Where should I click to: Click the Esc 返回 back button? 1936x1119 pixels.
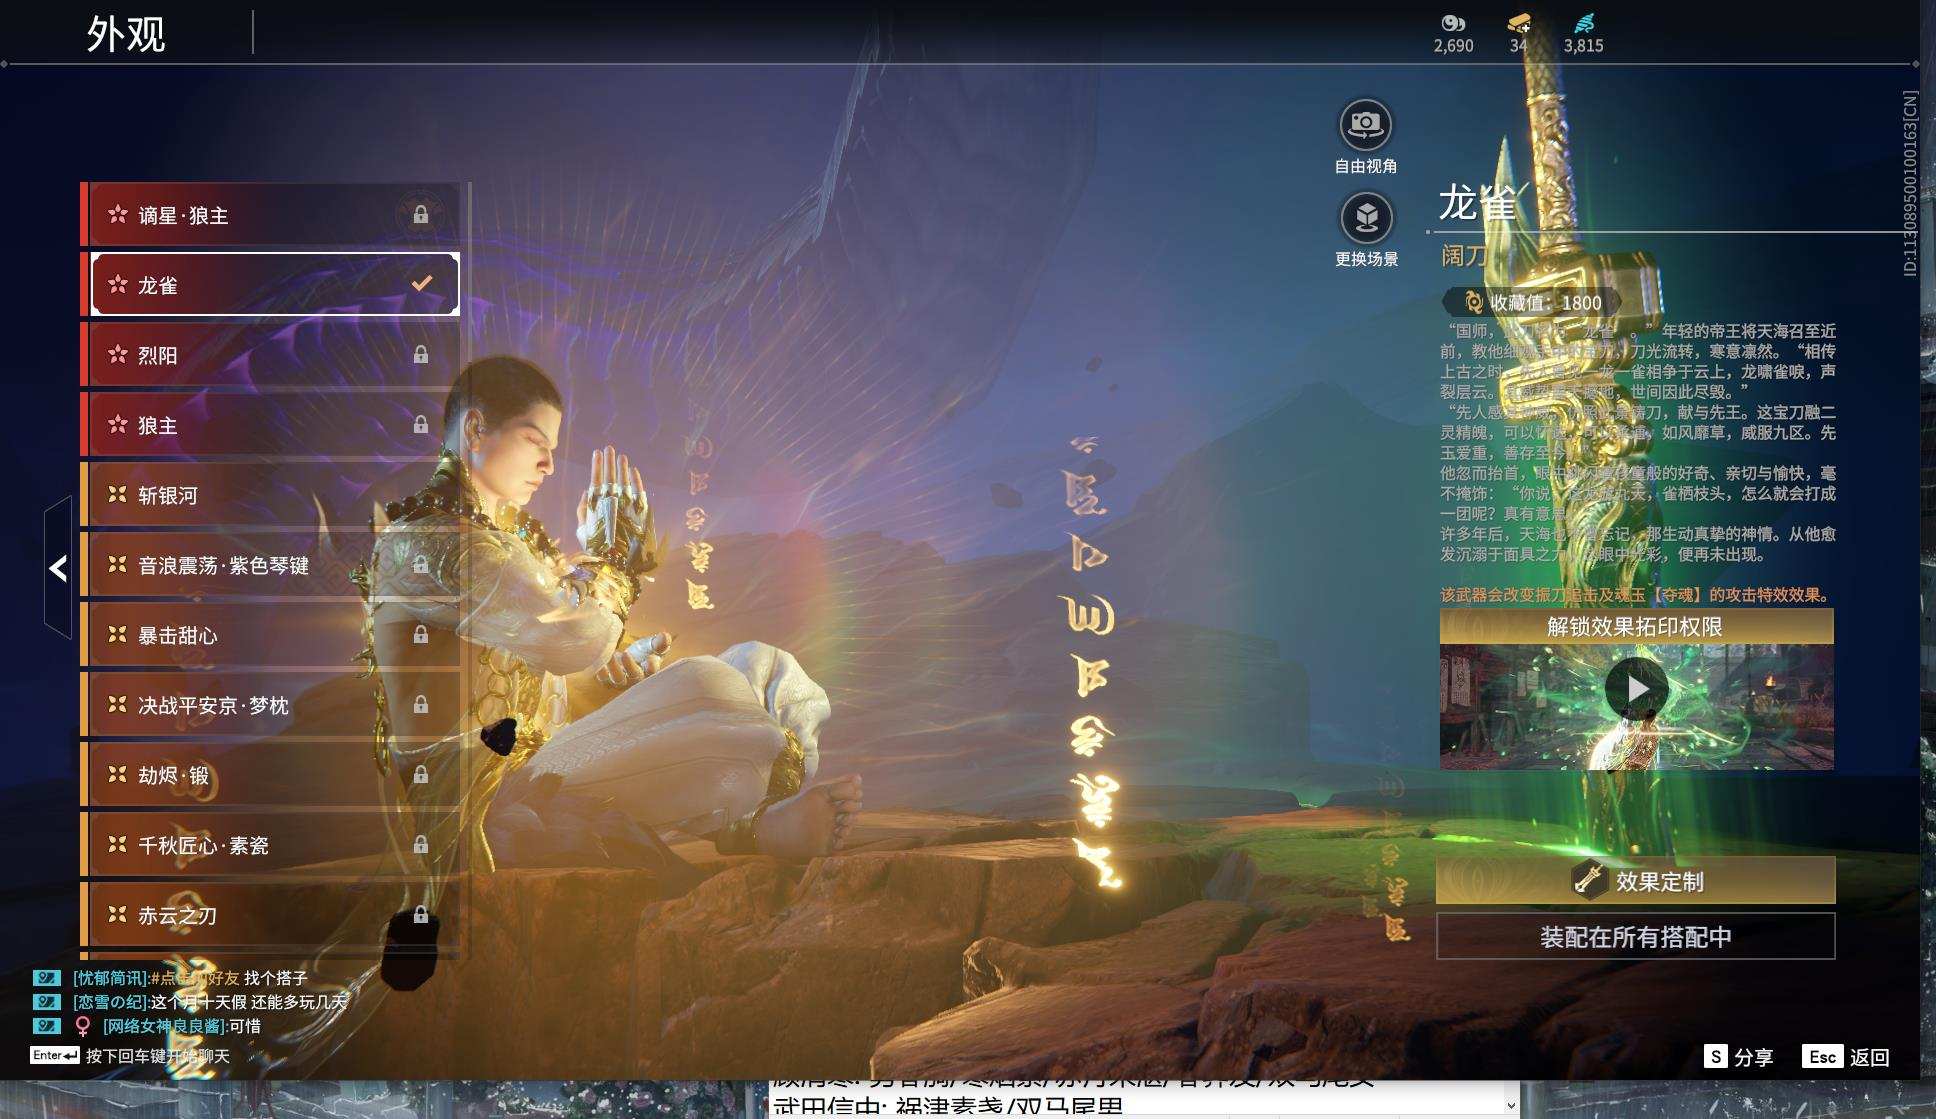click(1846, 1057)
